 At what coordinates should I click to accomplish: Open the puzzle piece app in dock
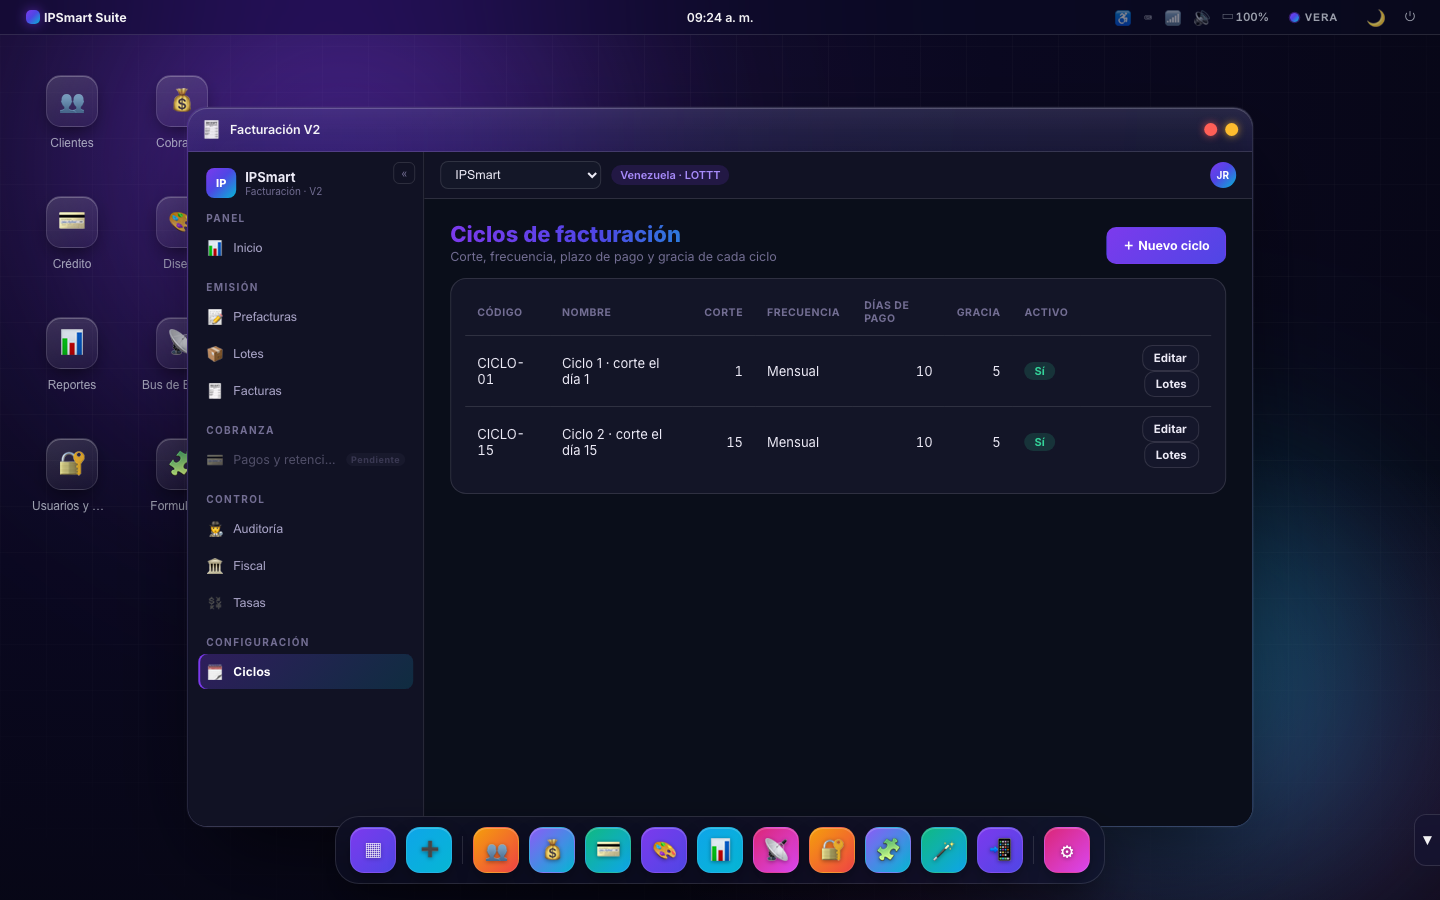coord(888,851)
